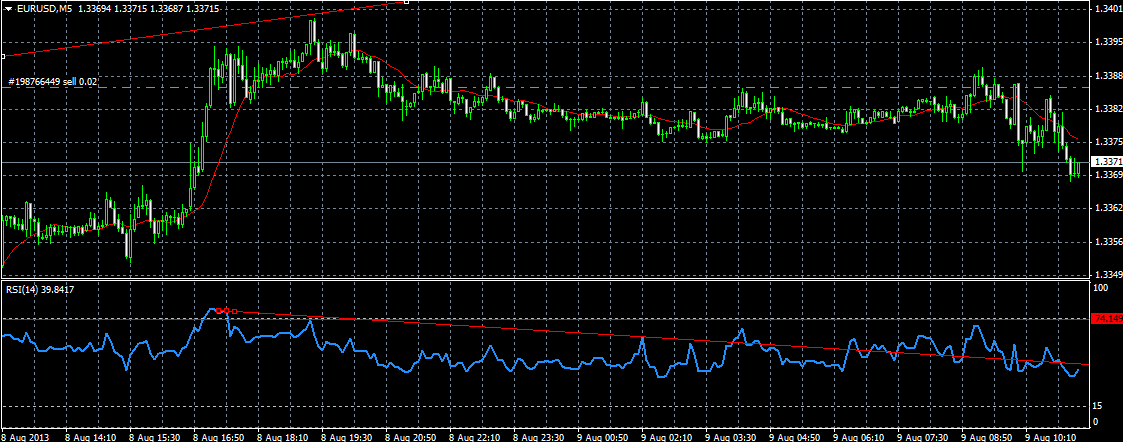The image size is (1123, 442).
Task: Click the 1.3356 price axis label
Action: pyautogui.click(x=1107, y=241)
